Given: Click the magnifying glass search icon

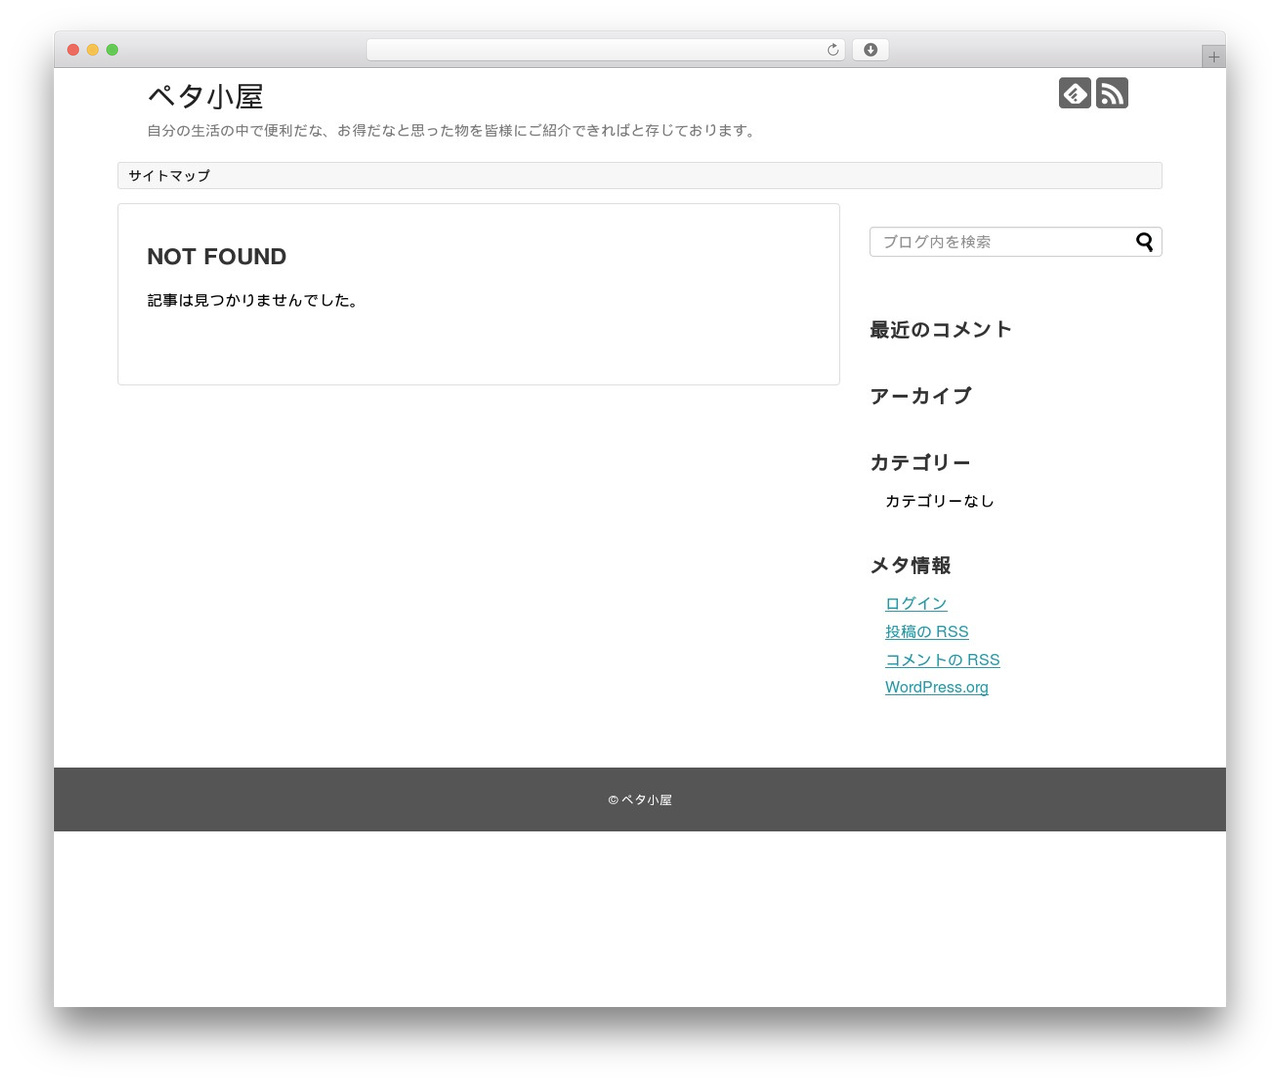Looking at the screenshot, I should (x=1145, y=242).
